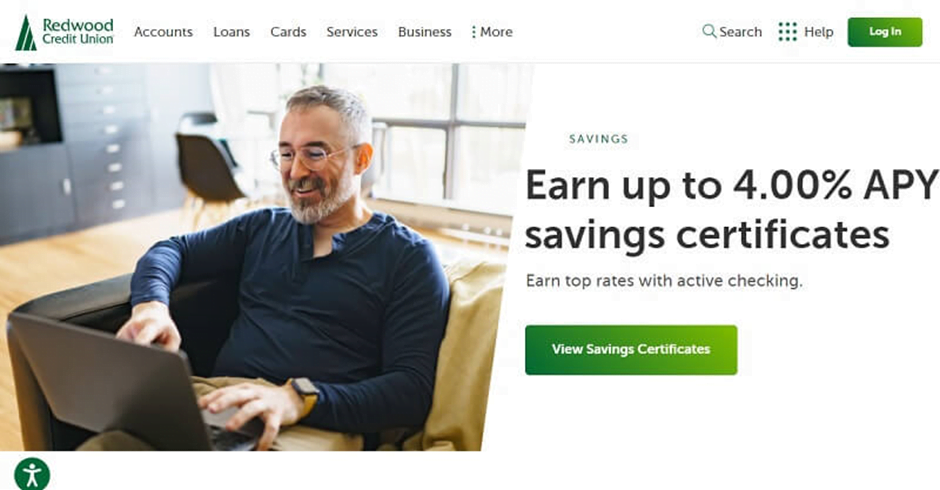Click the magnifying glass search icon
This screenshot has width=940, height=490.
[709, 31]
